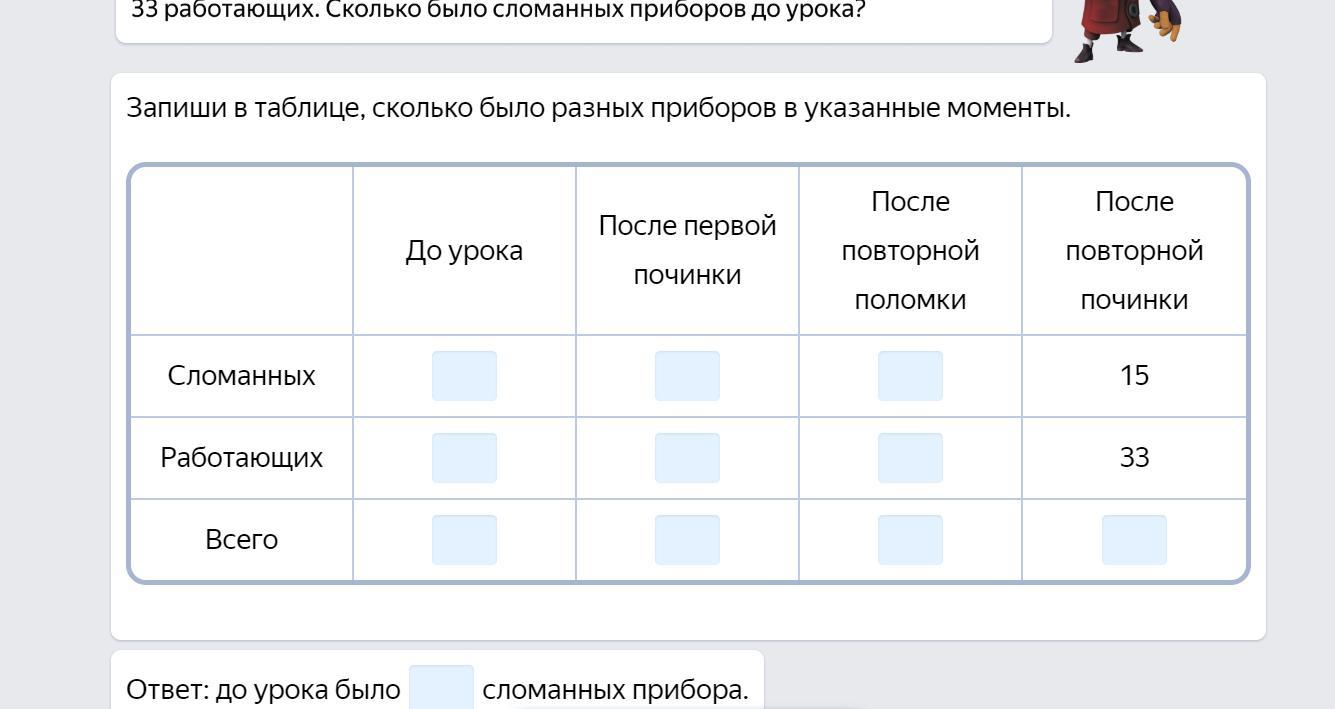Focus Работающих input for После повторной поломки
The image size is (1335, 709).
[x=910, y=458]
